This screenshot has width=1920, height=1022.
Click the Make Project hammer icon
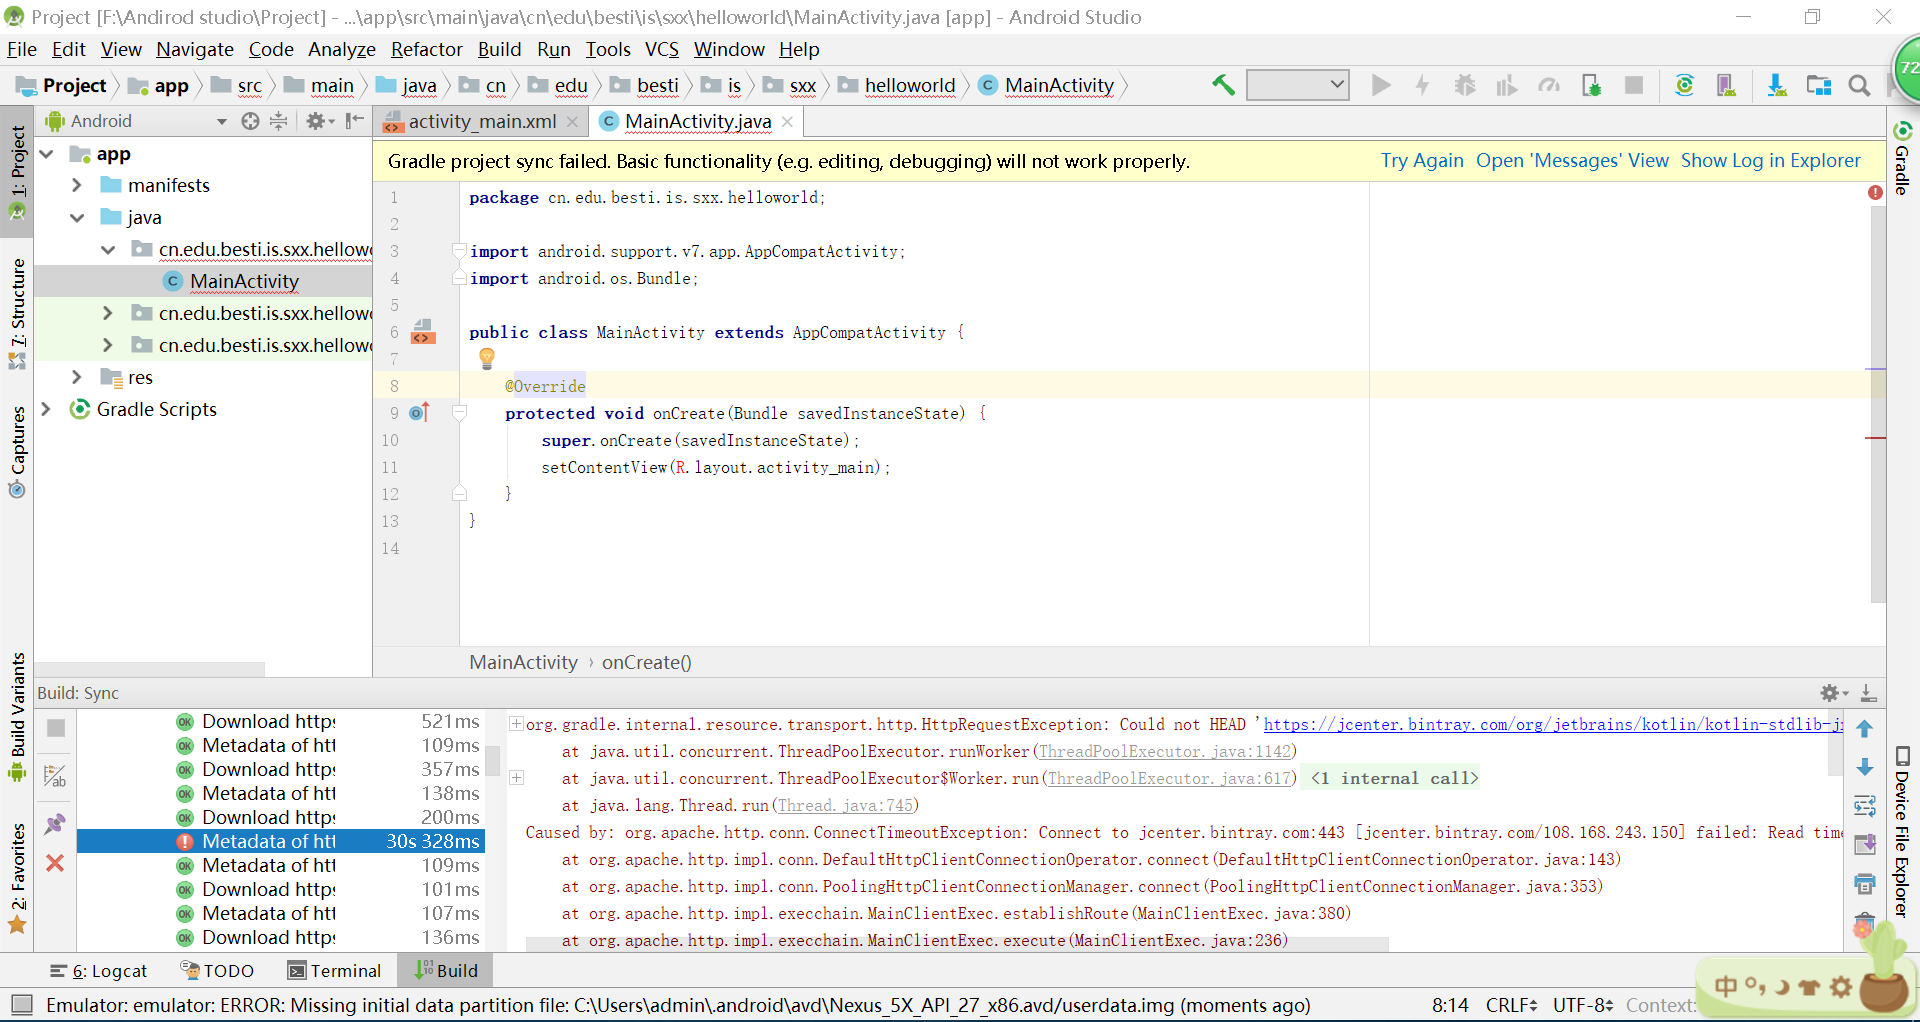[x=1223, y=86]
